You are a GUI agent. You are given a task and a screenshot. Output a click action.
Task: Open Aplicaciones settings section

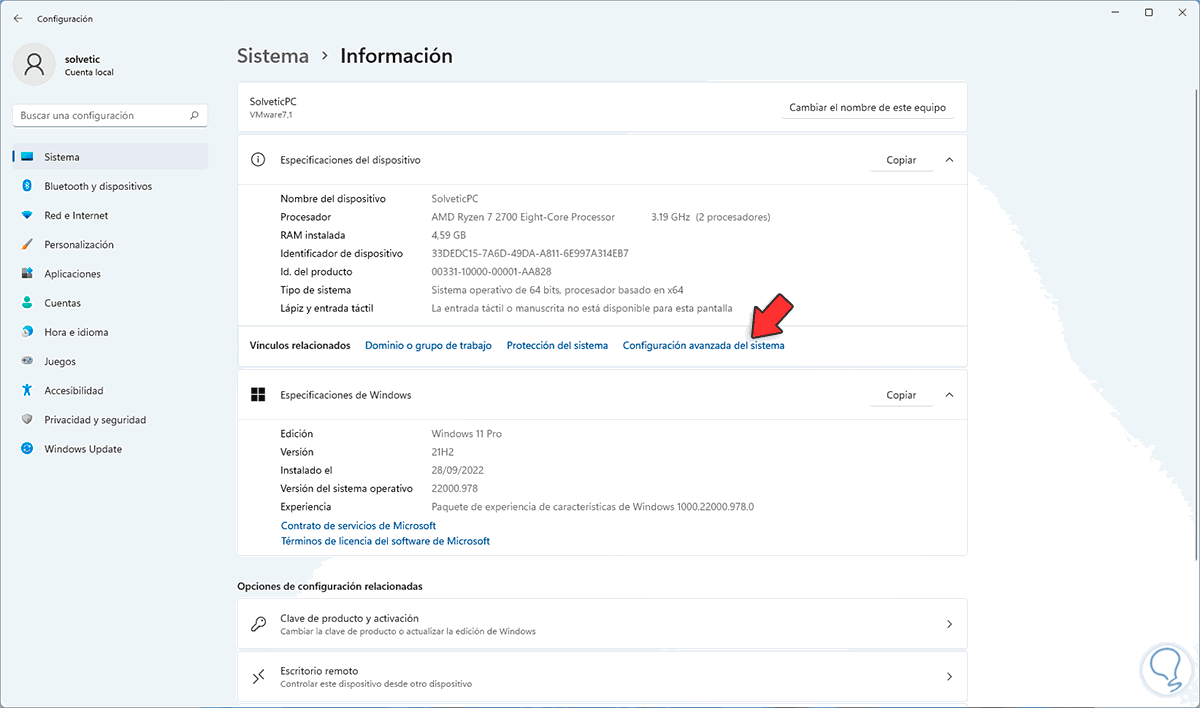coord(72,274)
